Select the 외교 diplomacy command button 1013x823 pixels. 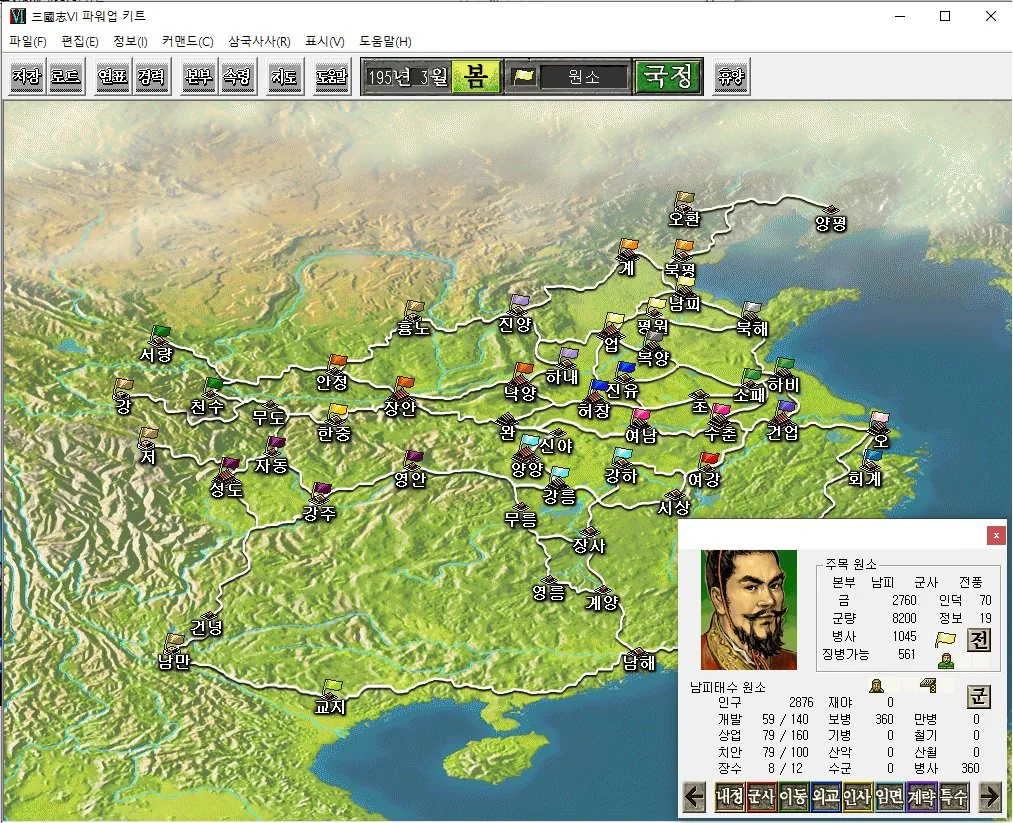pos(826,796)
